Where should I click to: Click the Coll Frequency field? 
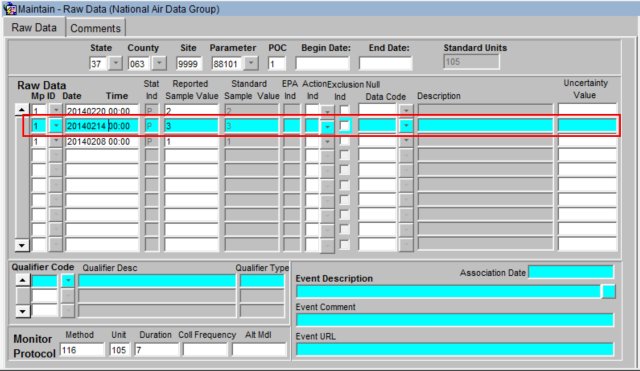click(205, 350)
